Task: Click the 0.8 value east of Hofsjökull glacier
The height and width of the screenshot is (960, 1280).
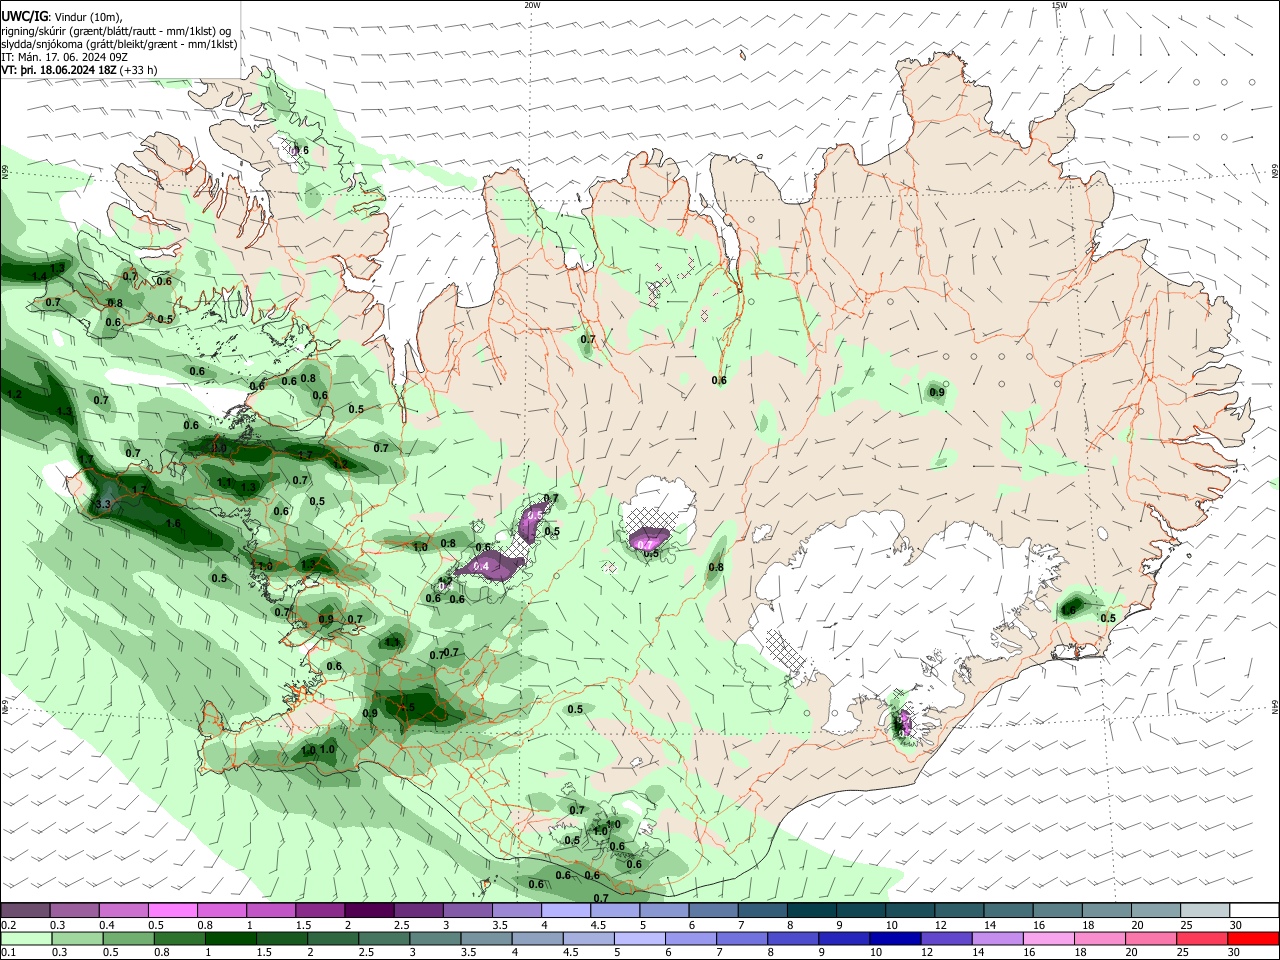Action: pos(716,568)
